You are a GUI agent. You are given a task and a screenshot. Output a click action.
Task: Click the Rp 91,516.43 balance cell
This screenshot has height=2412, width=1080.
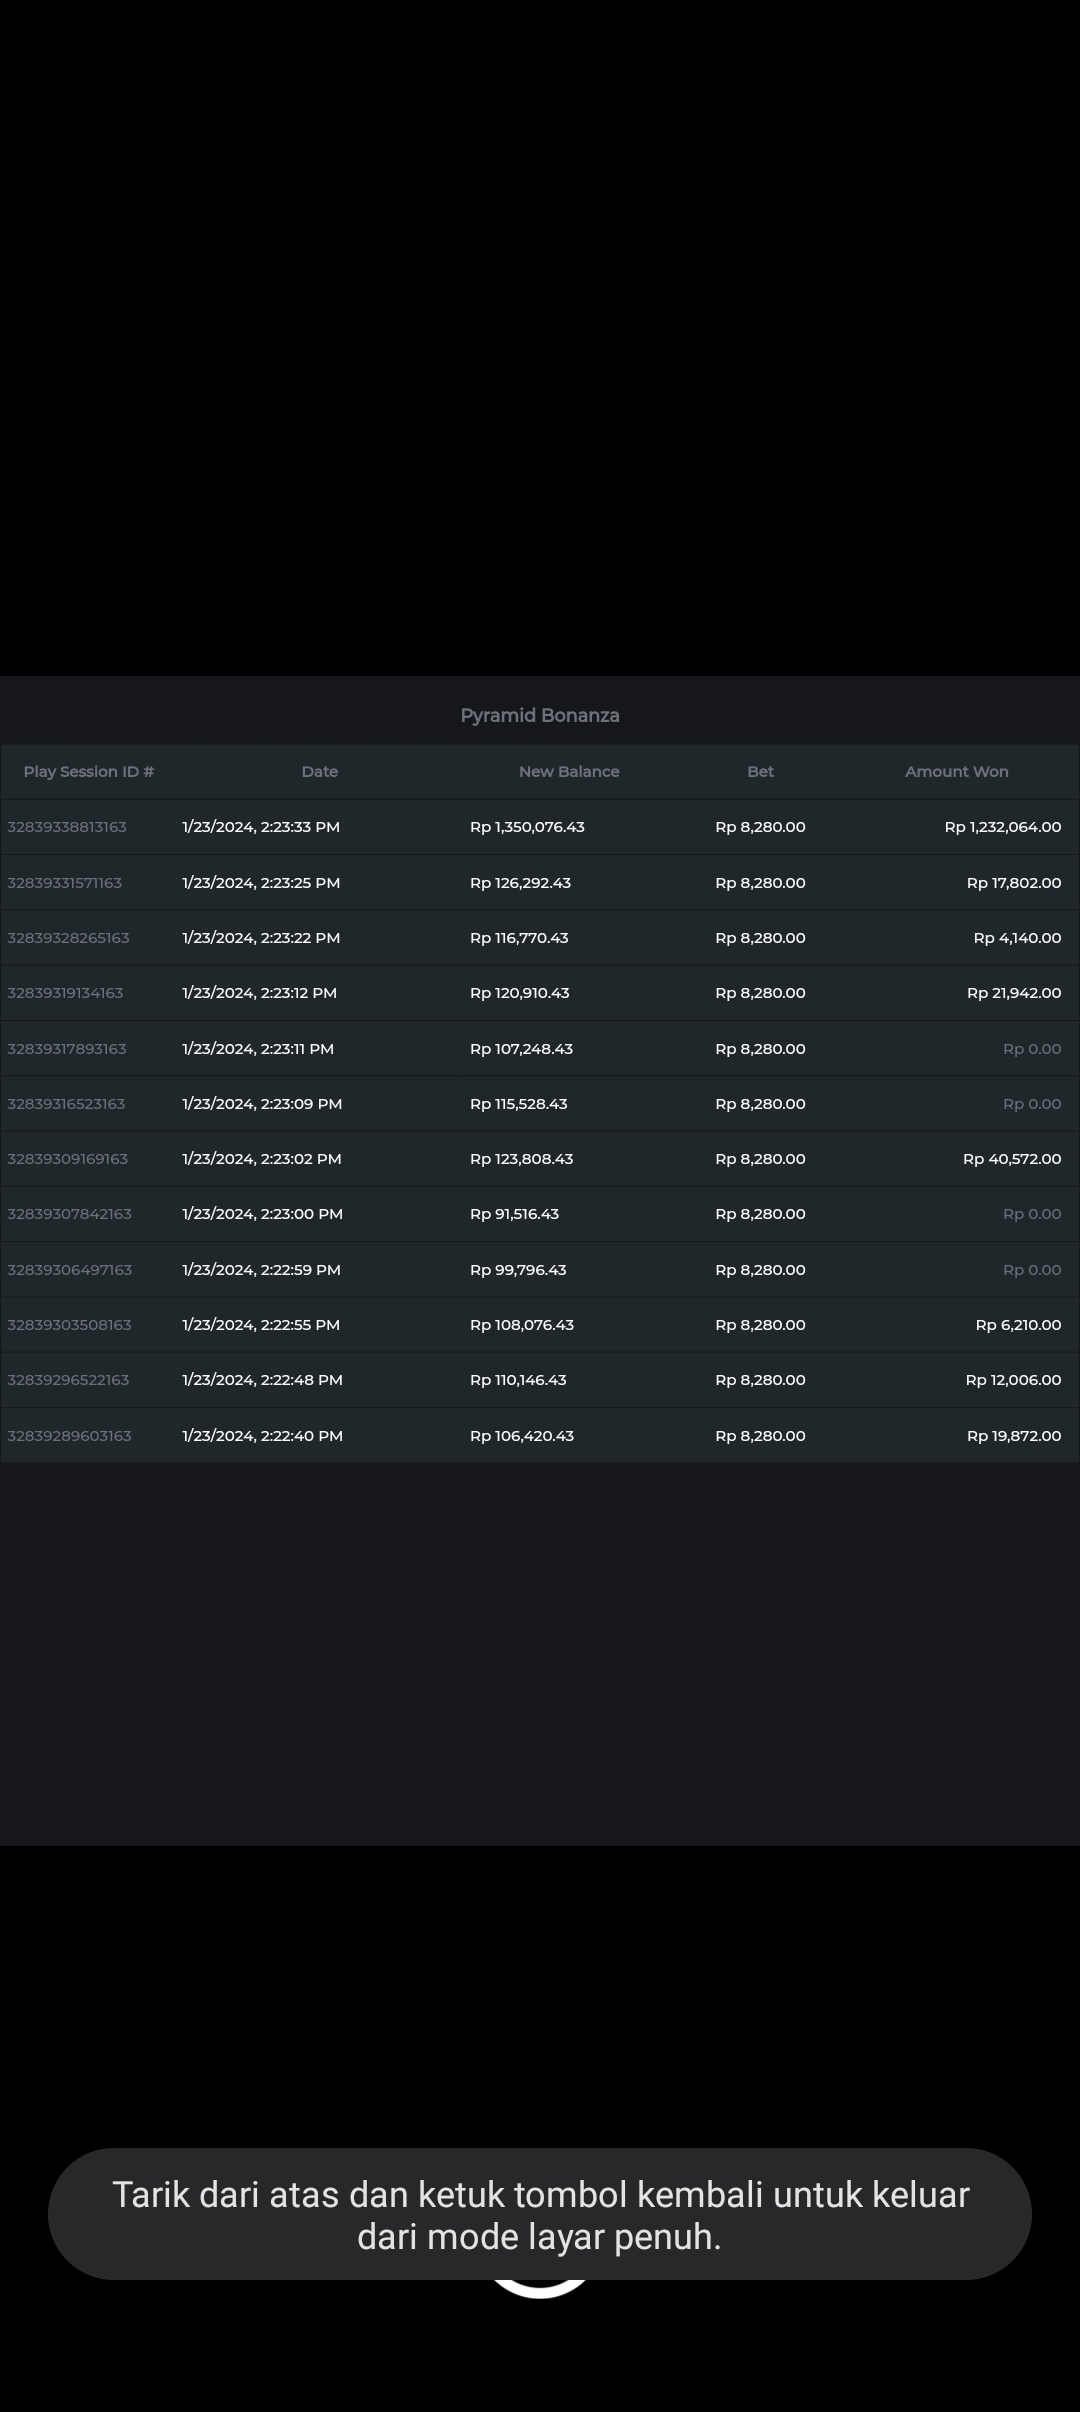(x=514, y=1214)
